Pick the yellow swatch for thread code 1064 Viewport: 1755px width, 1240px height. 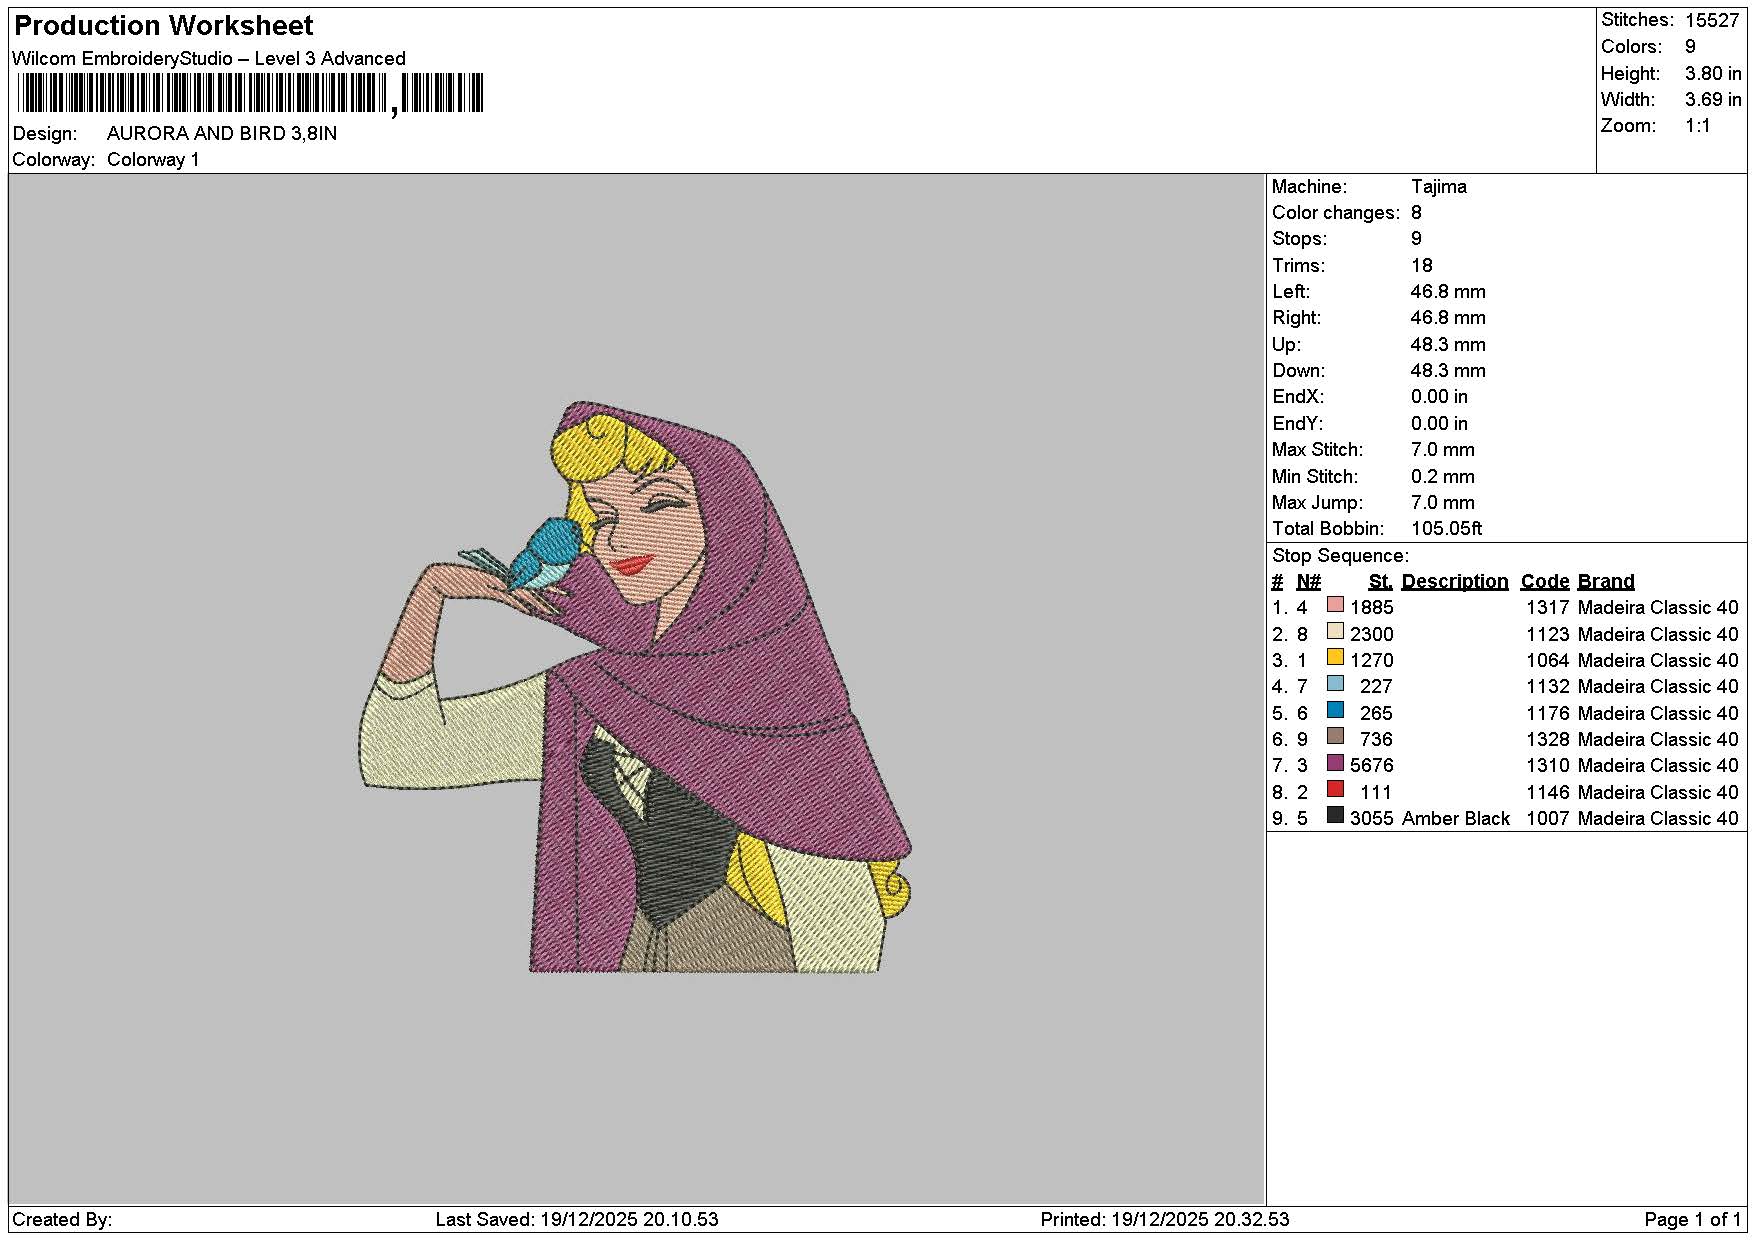[1335, 657]
